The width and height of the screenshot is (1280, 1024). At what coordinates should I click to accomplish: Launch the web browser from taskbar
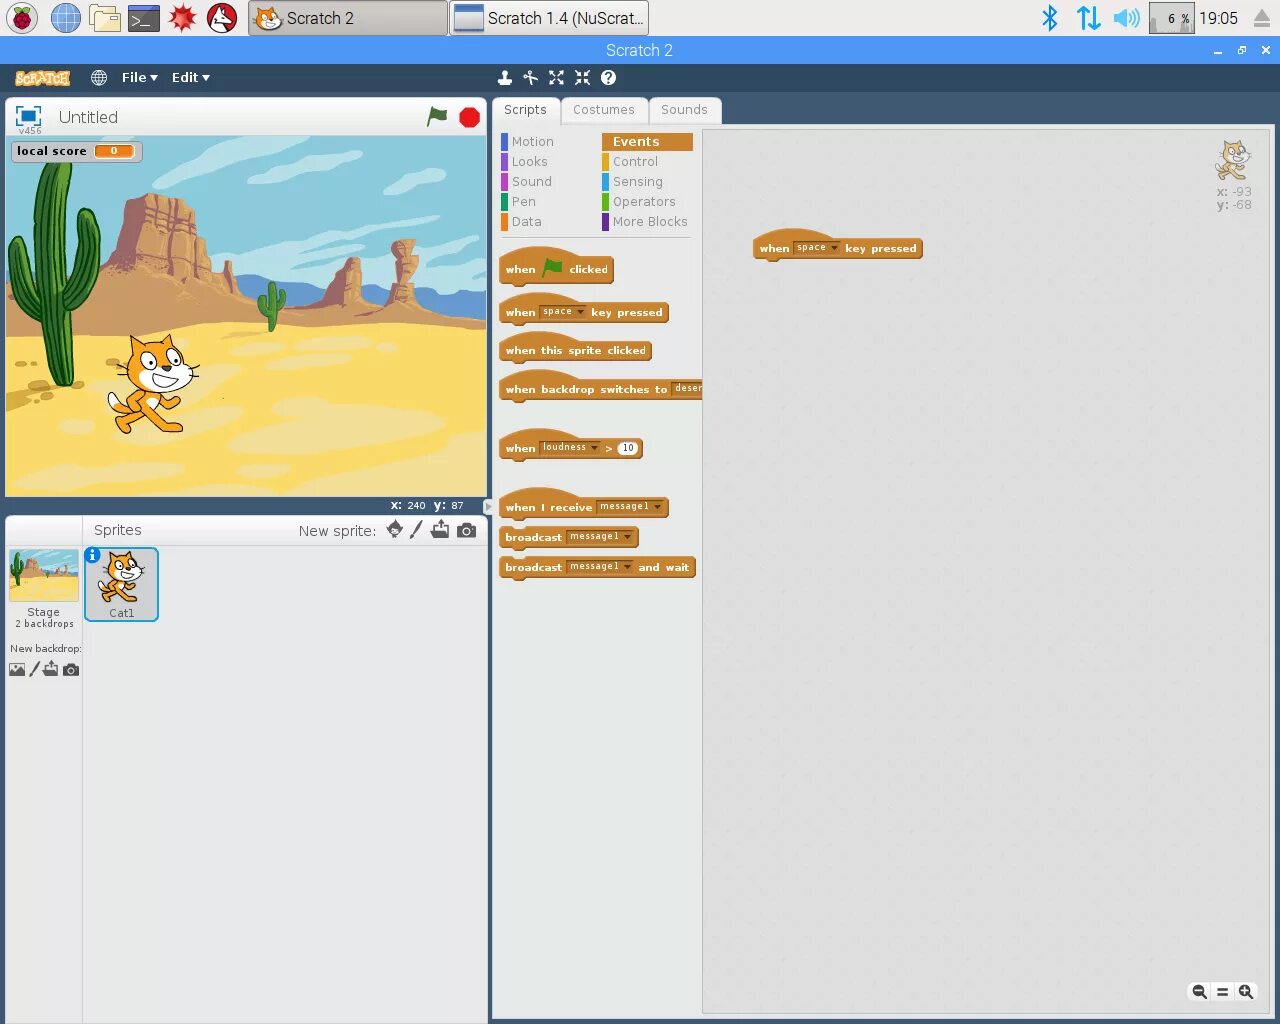(x=66, y=18)
